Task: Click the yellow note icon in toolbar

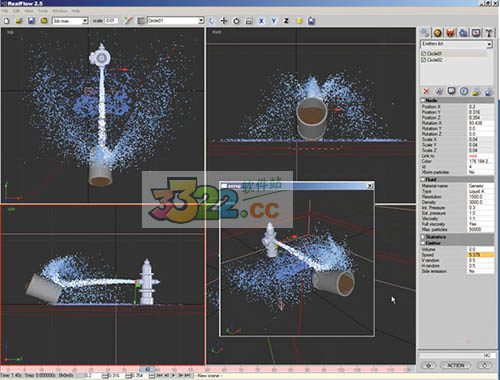Action: click(299, 21)
